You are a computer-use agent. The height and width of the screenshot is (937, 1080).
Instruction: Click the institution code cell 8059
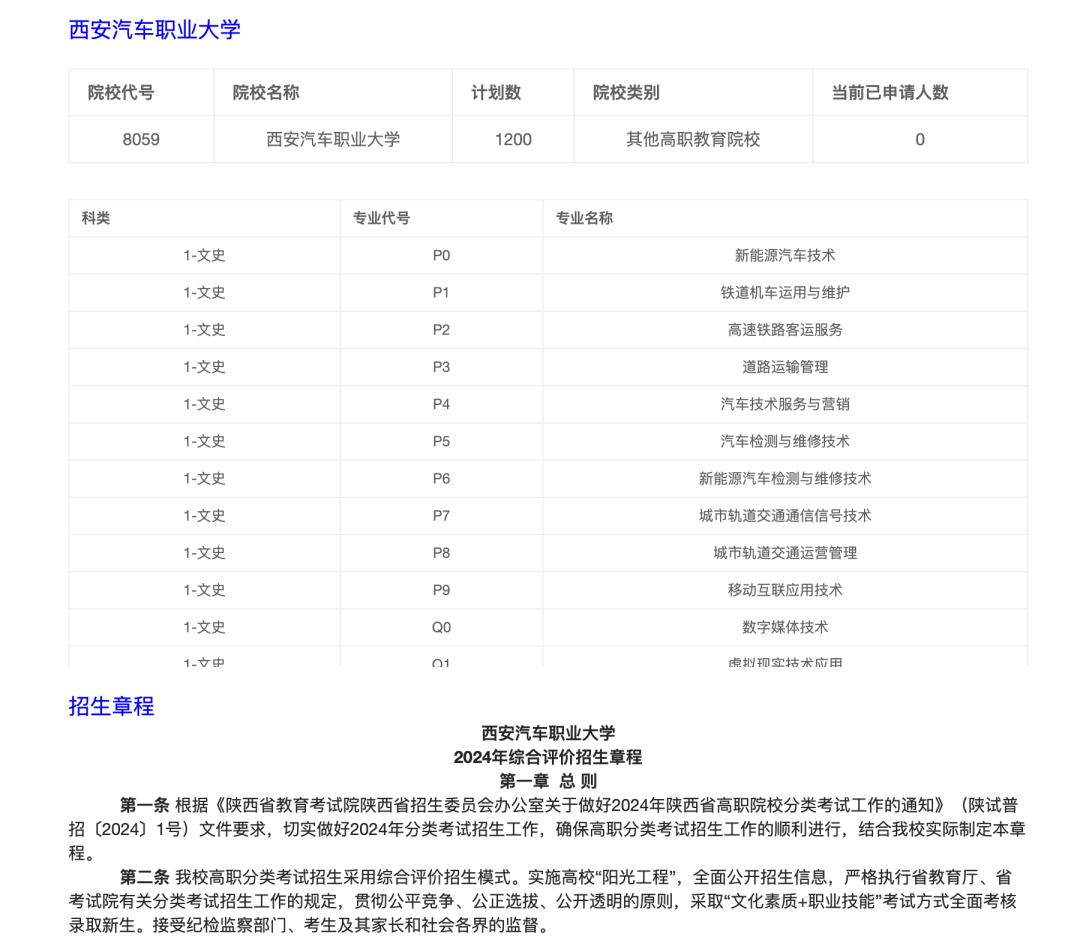[140, 139]
